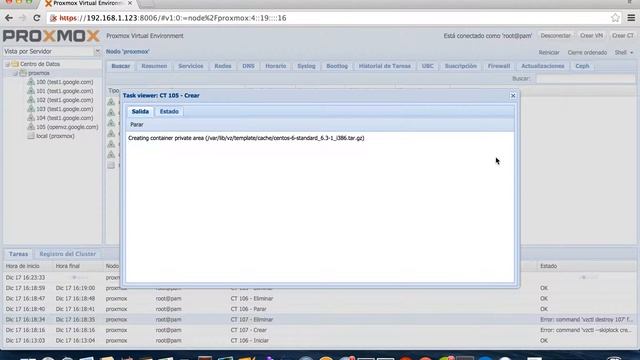640x360 pixels.
Task: Open the Resumen tab
Action: (x=154, y=66)
